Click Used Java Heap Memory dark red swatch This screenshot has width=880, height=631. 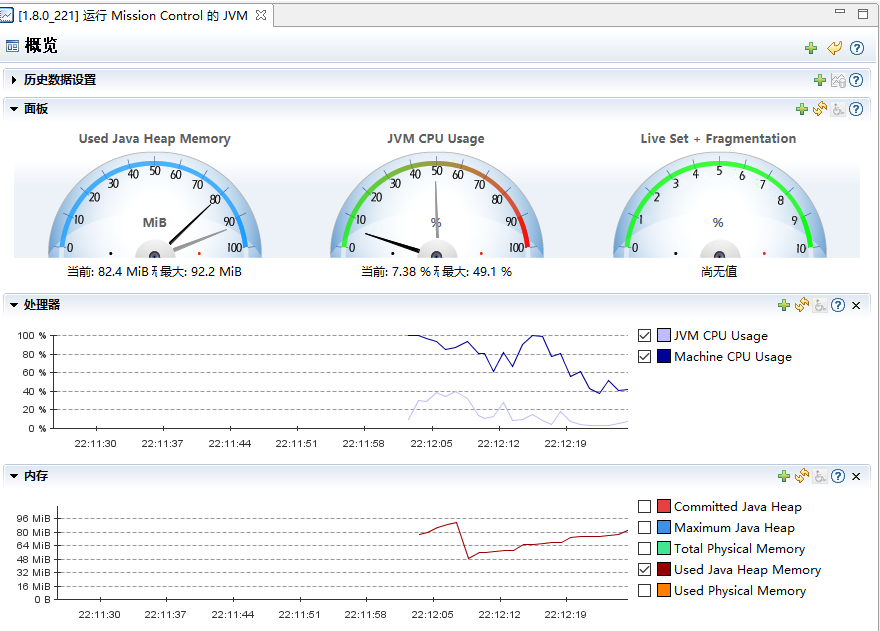pyautogui.click(x=664, y=569)
